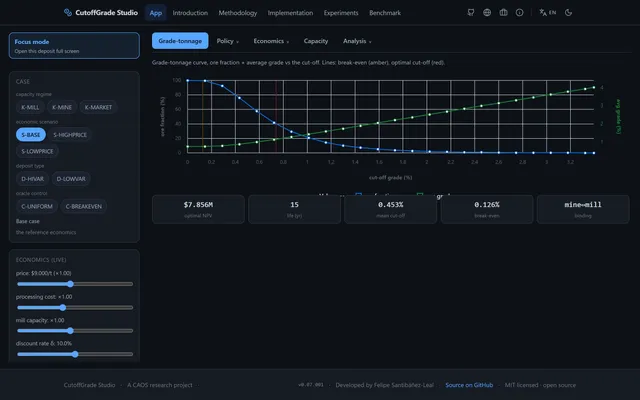Expand the Economics dropdown tab

271,41
